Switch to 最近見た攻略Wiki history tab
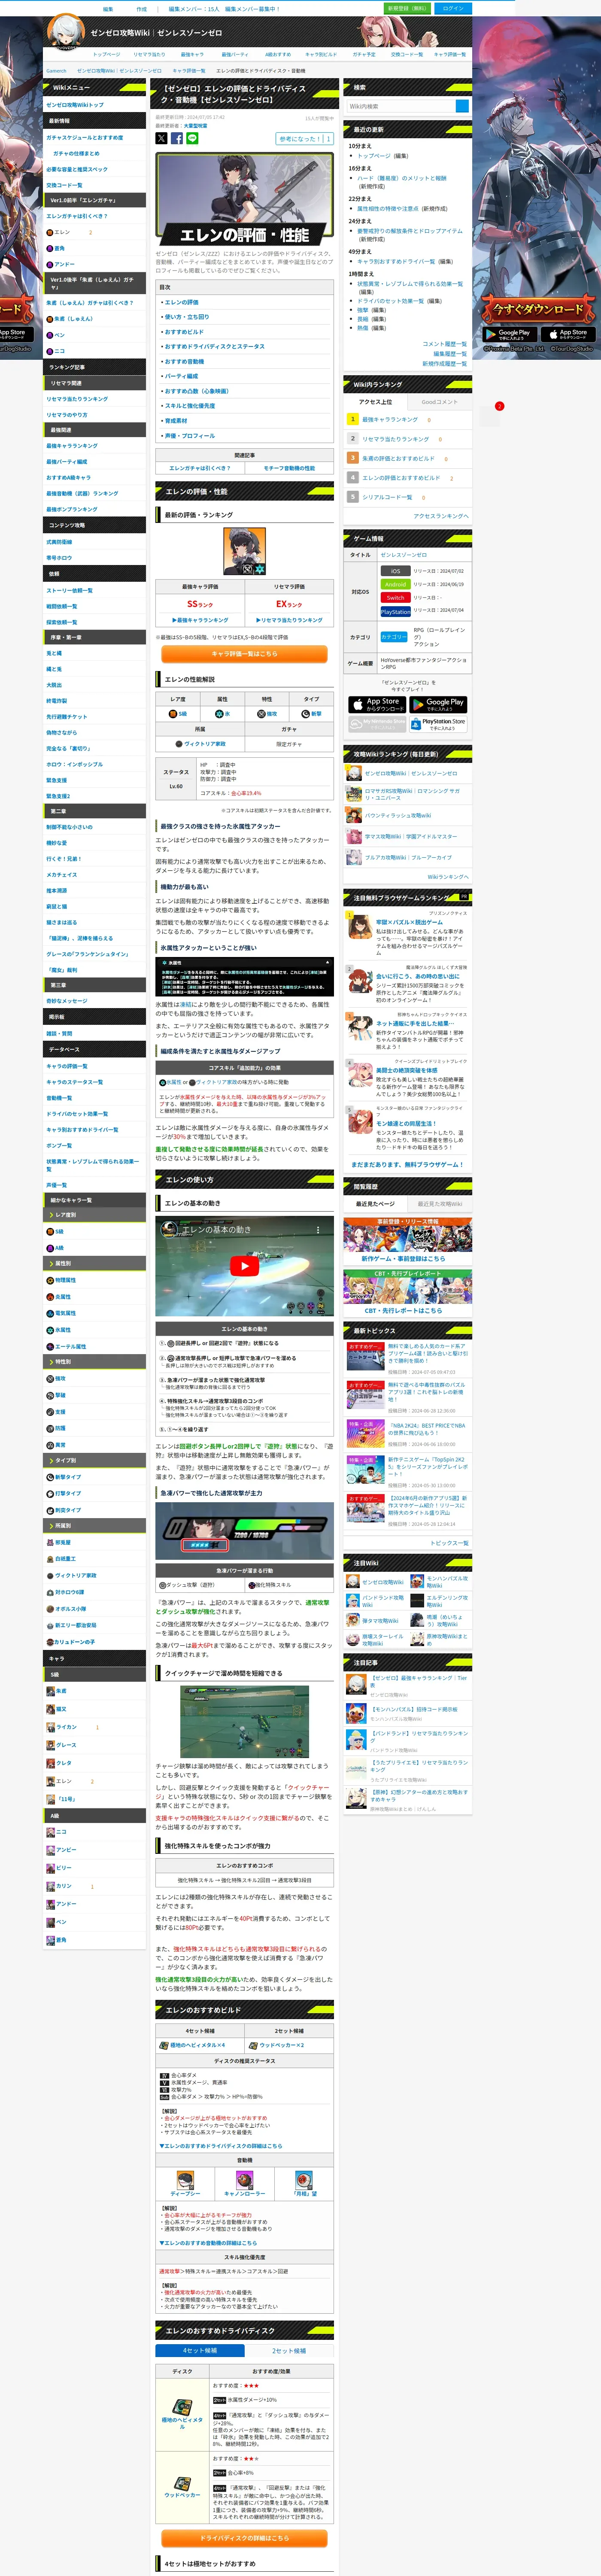This screenshot has height=2576, width=601. click(439, 1204)
